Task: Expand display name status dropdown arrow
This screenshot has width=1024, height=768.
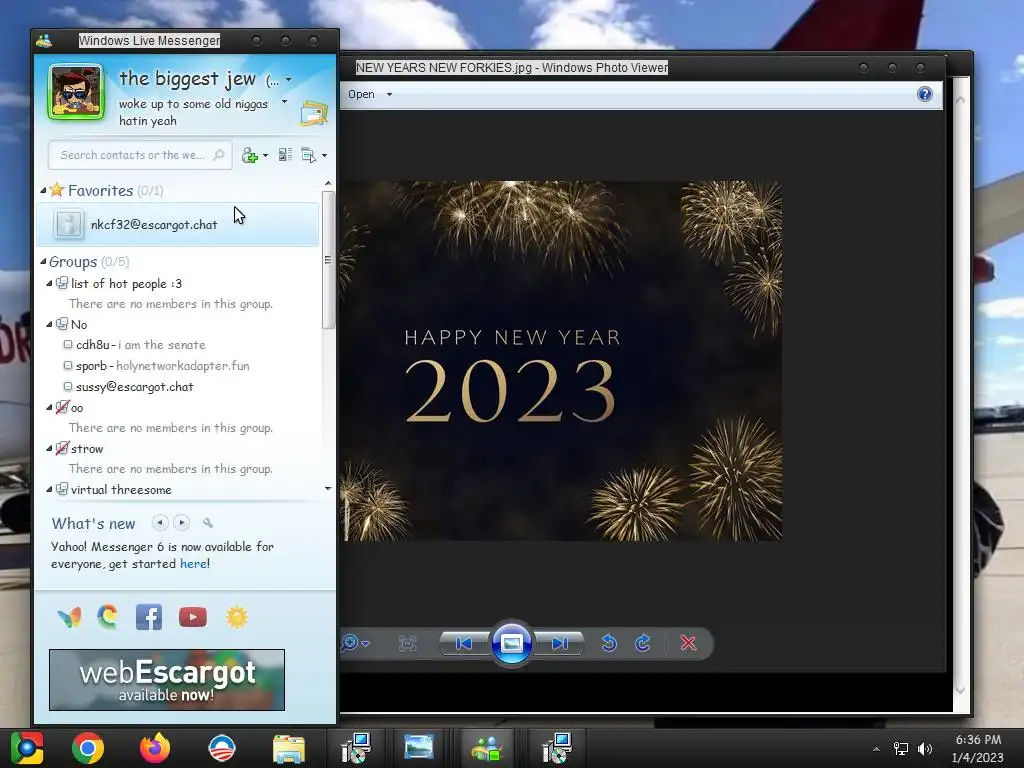Action: pyautogui.click(x=289, y=80)
